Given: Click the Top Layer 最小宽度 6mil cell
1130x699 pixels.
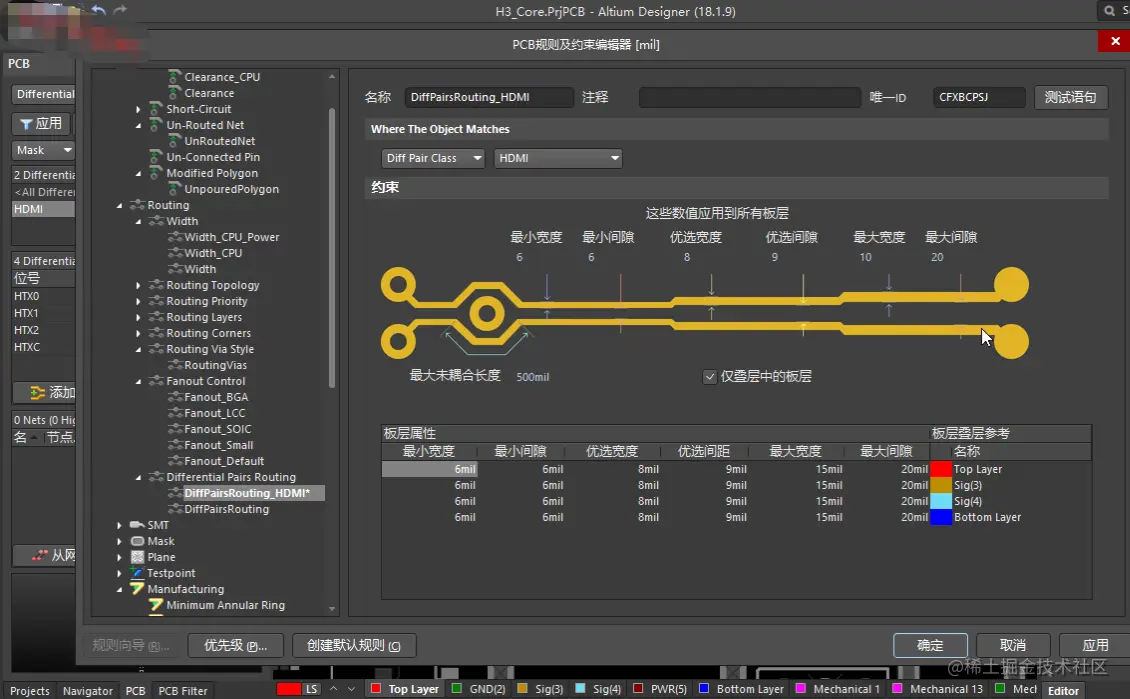Looking at the screenshot, I should (x=429, y=469).
